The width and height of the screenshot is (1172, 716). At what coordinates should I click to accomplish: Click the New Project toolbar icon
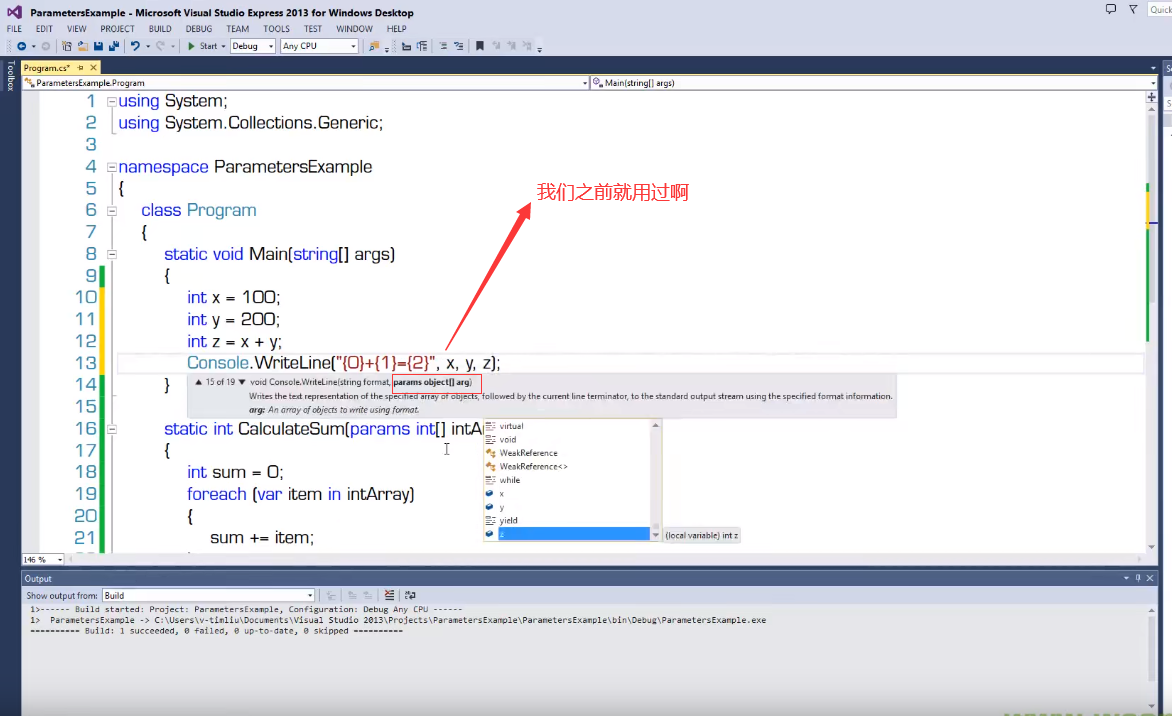pos(67,46)
